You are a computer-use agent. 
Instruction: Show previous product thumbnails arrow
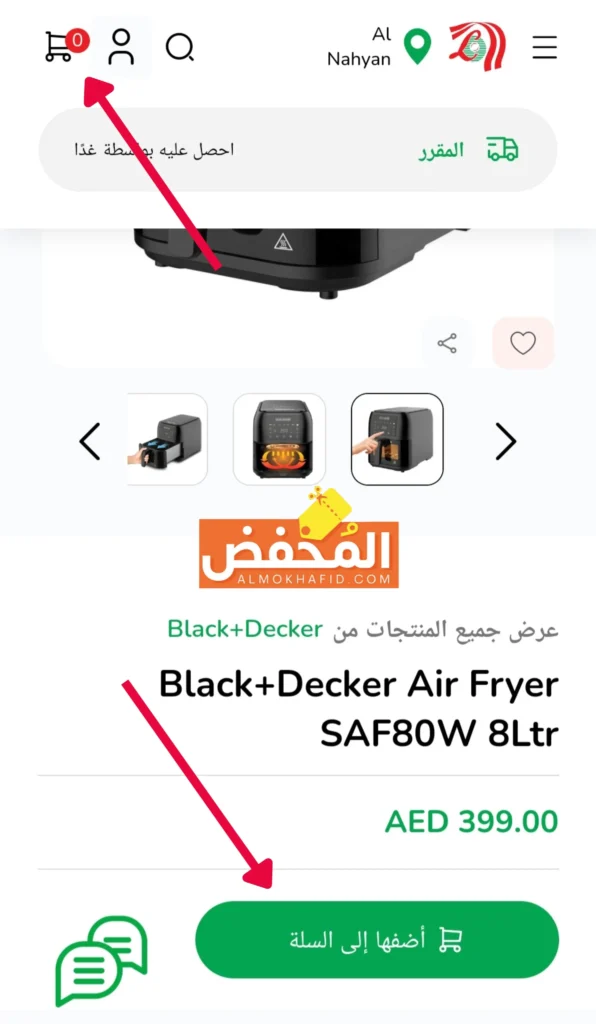[90, 441]
